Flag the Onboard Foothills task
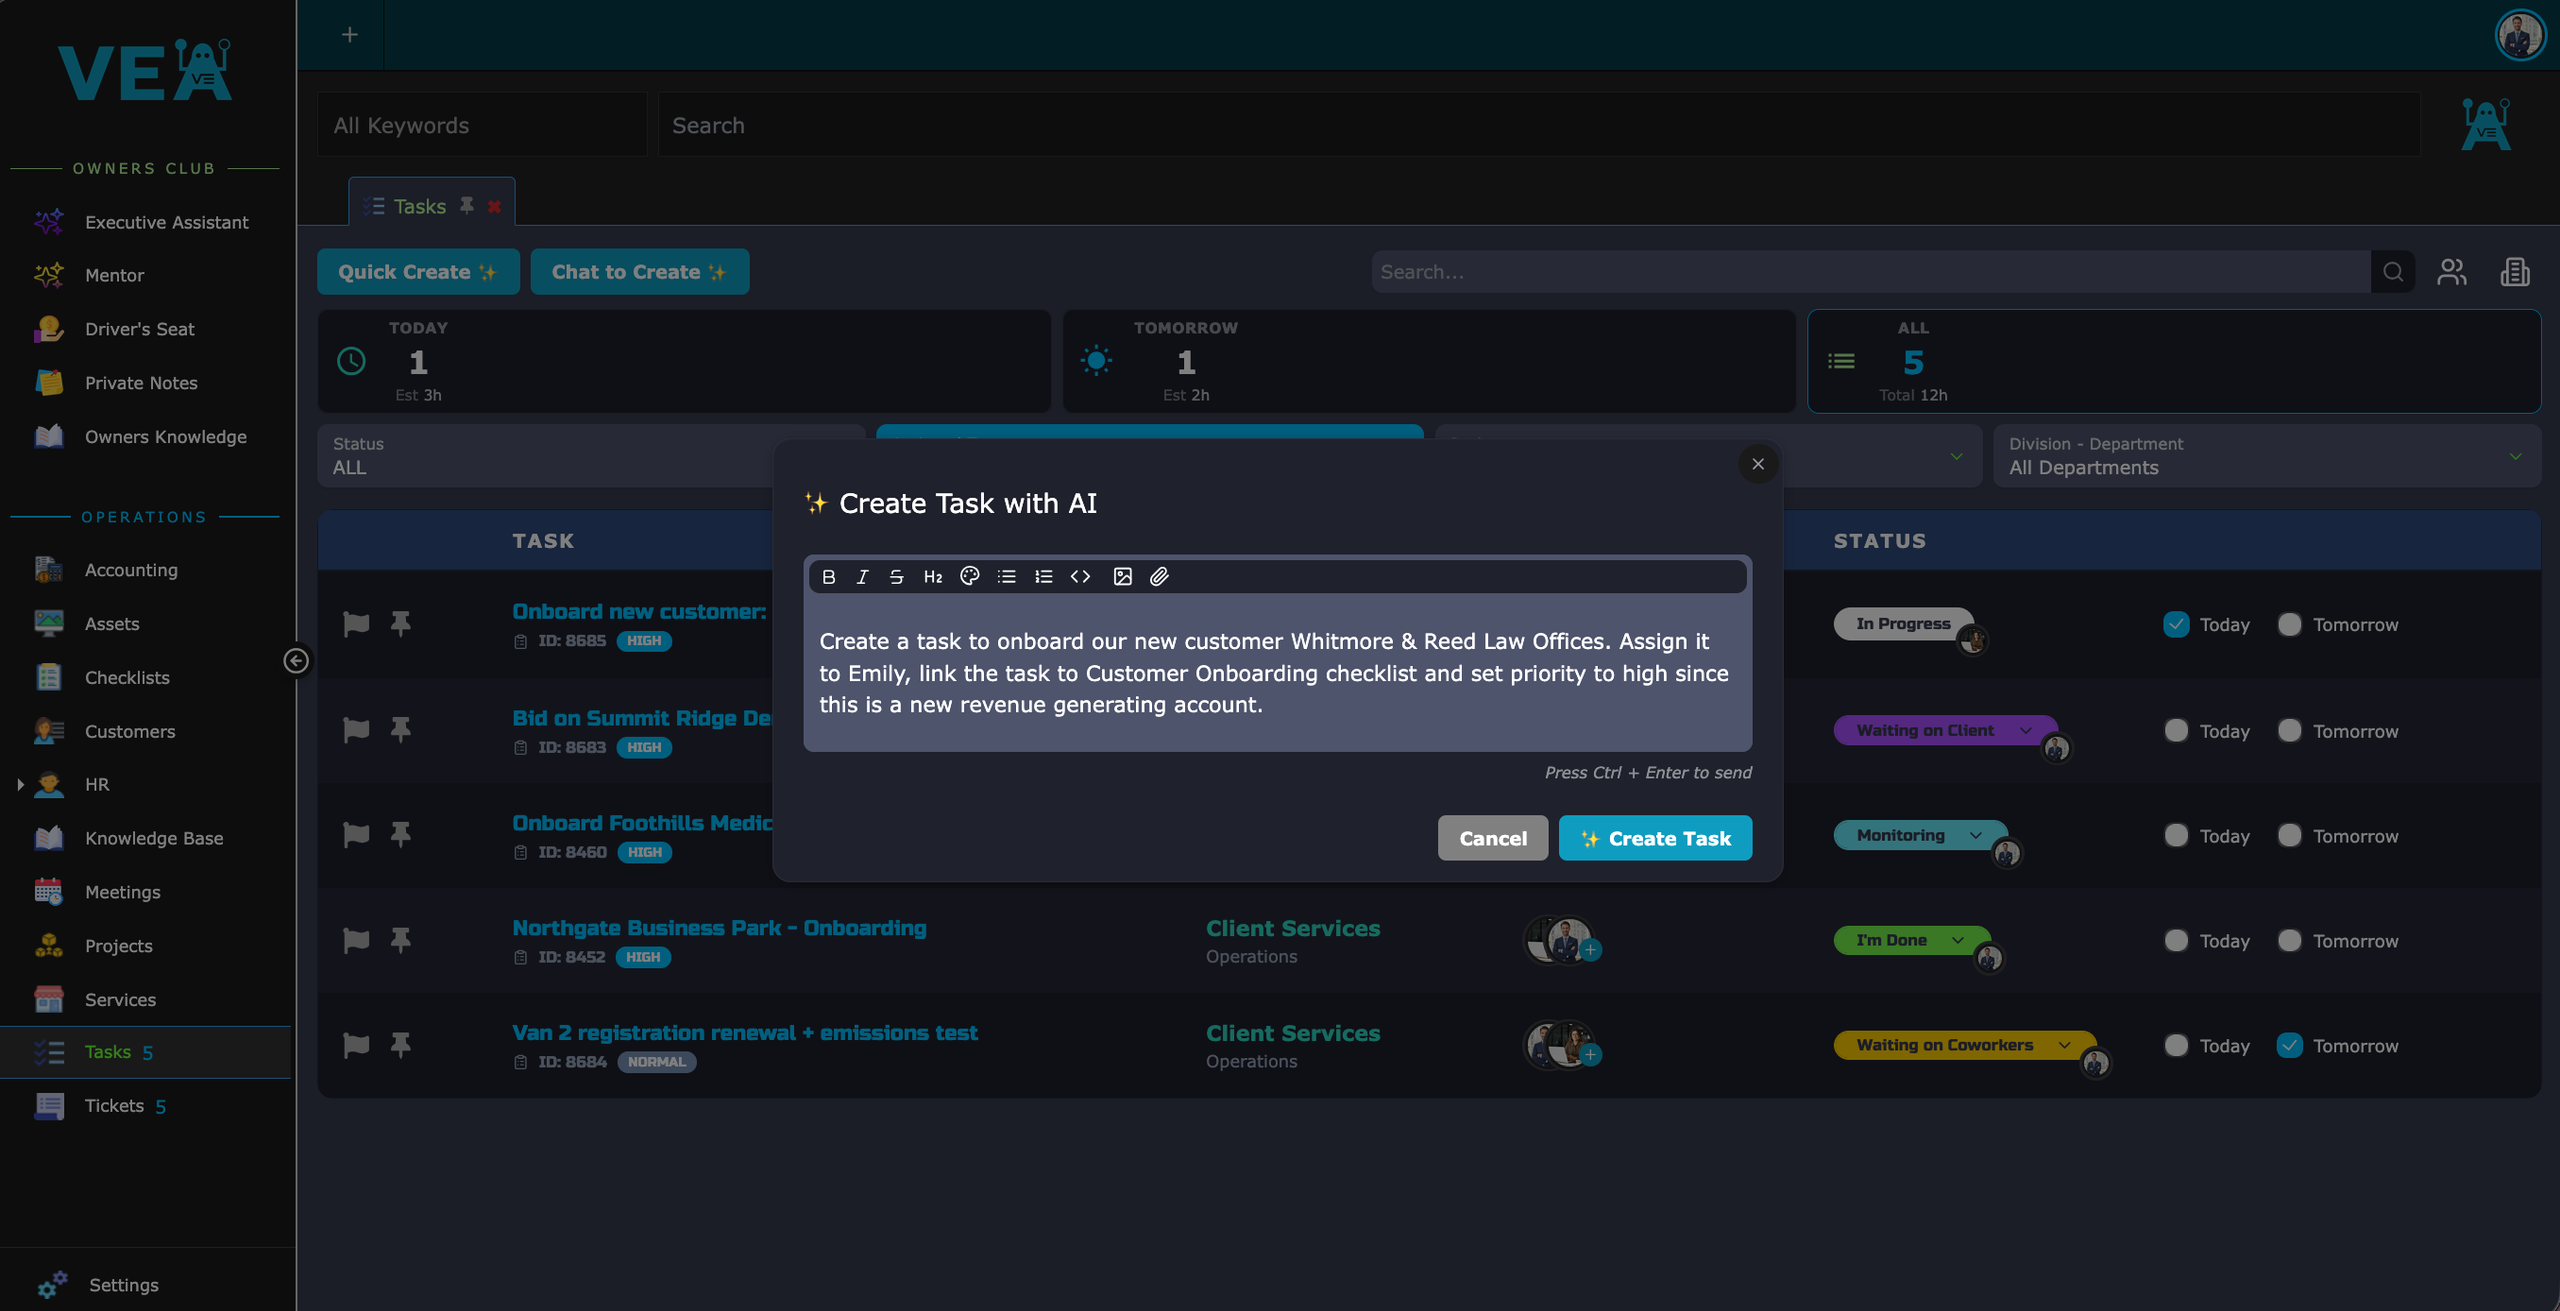Viewport: 2560px width, 1311px height. tap(356, 834)
